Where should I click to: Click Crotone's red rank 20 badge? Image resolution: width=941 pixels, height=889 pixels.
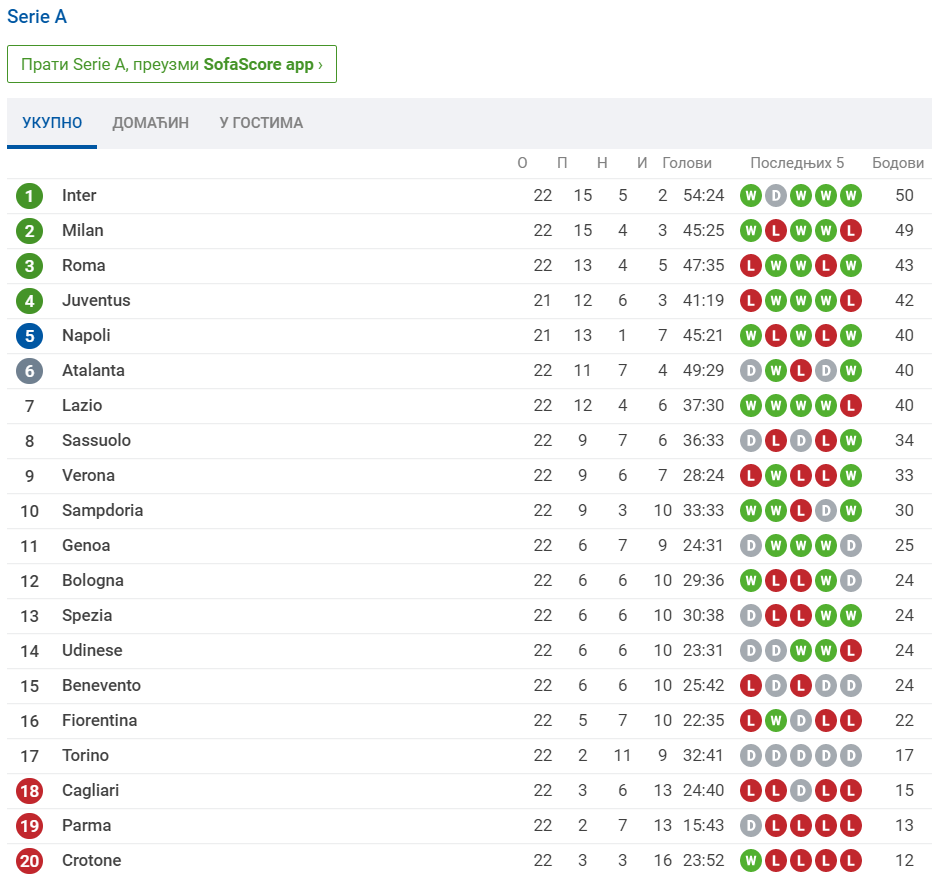point(30,861)
